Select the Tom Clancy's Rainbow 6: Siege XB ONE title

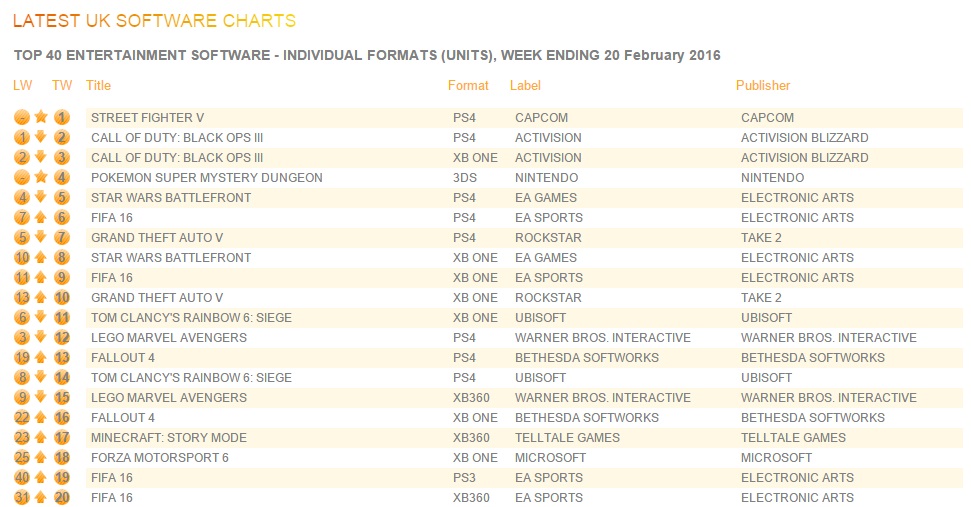(191, 318)
